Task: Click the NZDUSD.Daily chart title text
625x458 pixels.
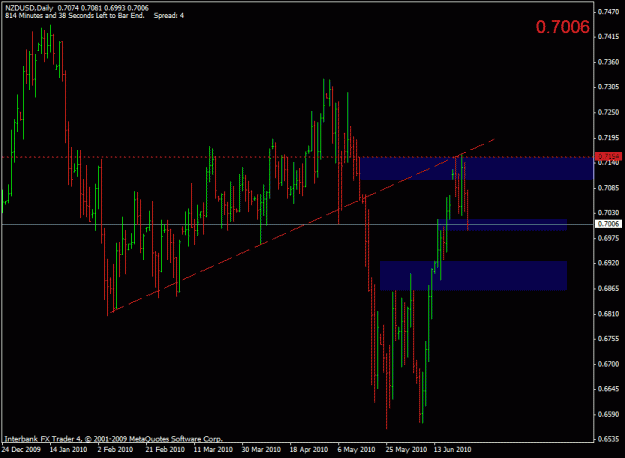Action: click(29, 8)
